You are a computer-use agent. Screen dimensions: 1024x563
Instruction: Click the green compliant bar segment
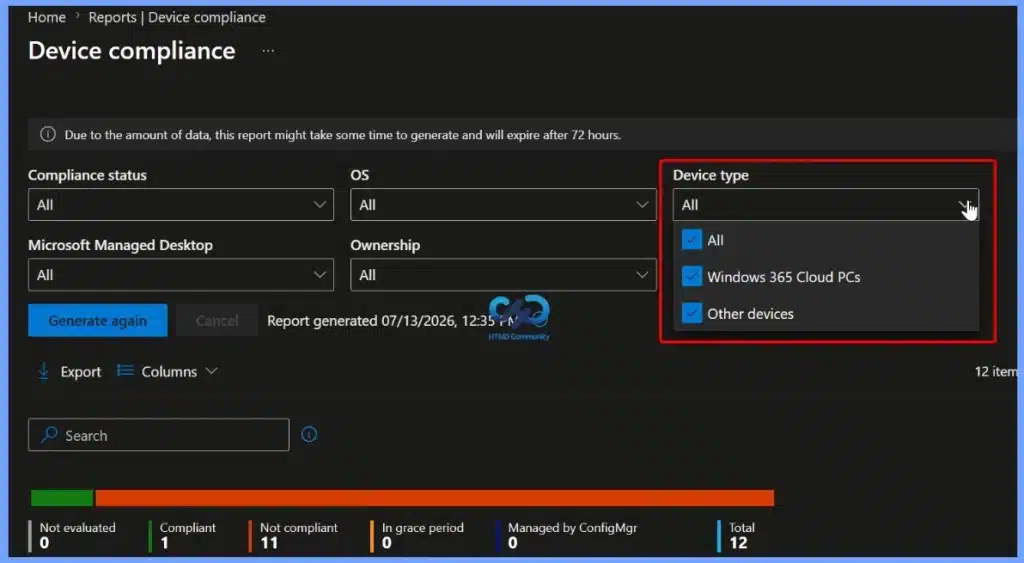pyautogui.click(x=62, y=498)
